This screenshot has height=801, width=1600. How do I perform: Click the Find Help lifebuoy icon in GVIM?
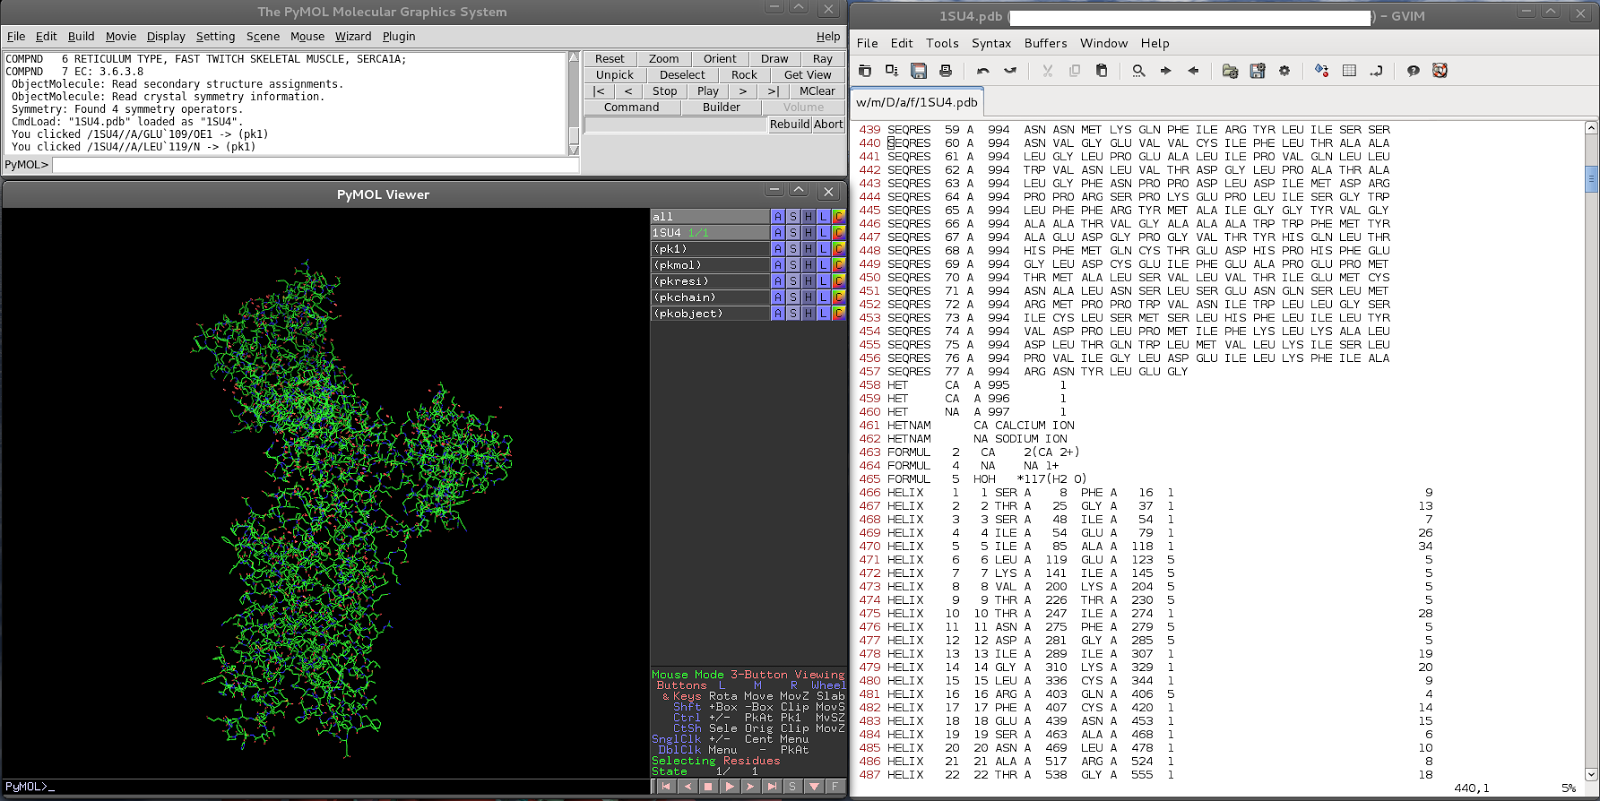coord(1440,71)
